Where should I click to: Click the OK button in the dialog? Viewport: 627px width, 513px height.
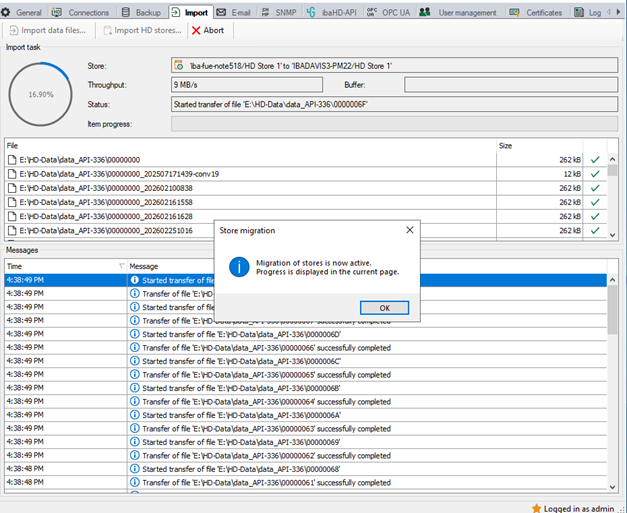click(385, 307)
